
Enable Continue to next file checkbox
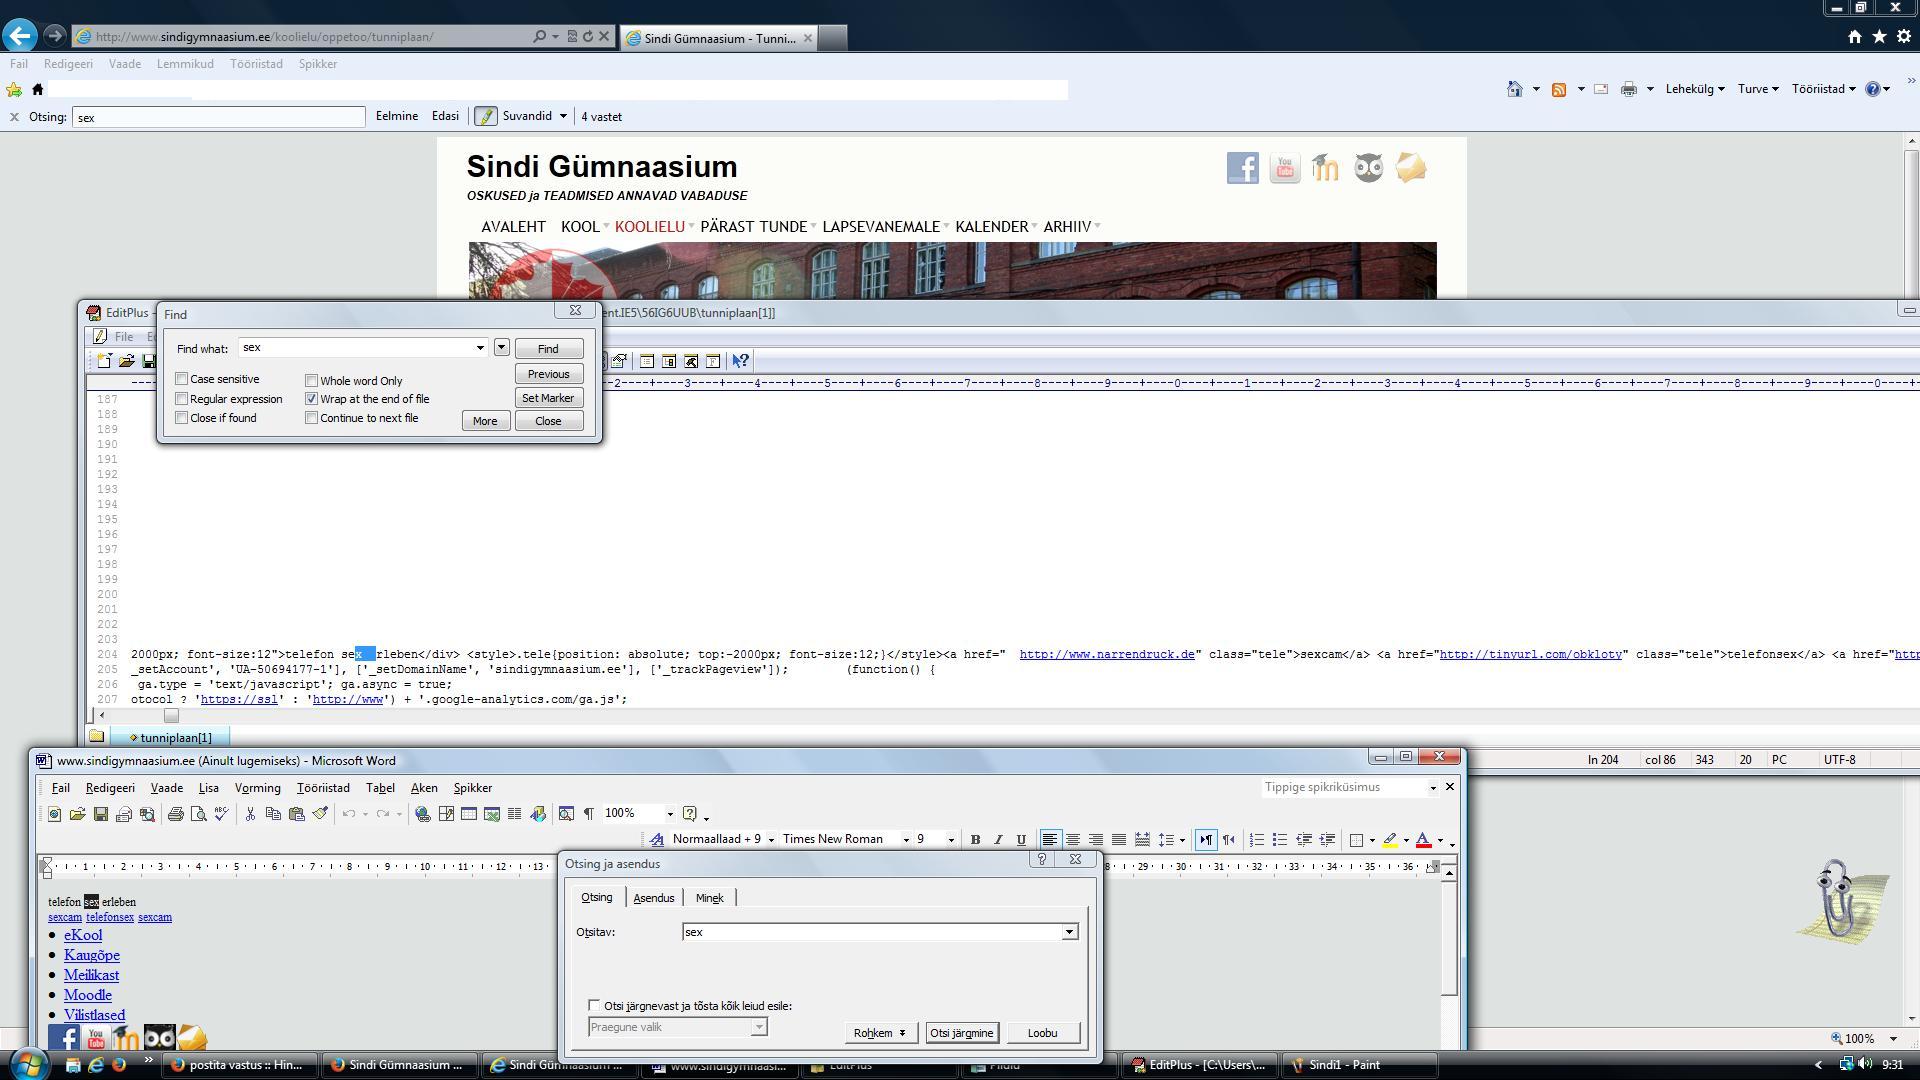pos(311,418)
